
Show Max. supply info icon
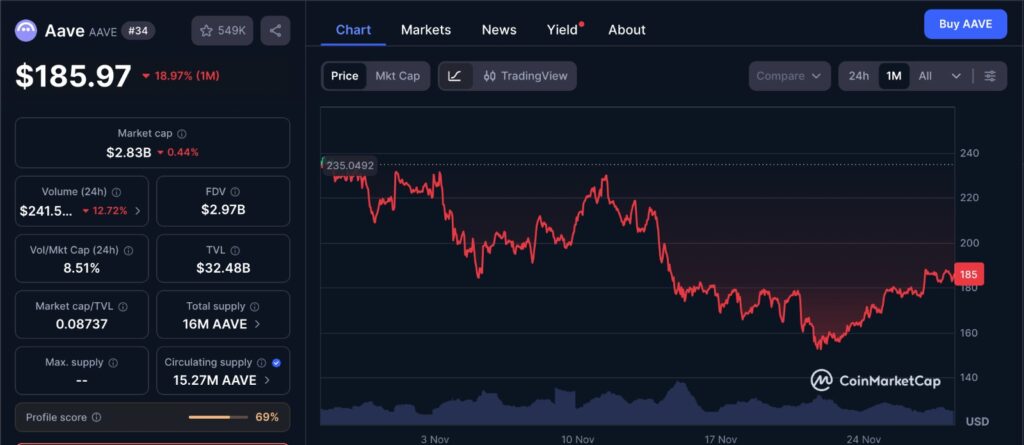[113, 363]
